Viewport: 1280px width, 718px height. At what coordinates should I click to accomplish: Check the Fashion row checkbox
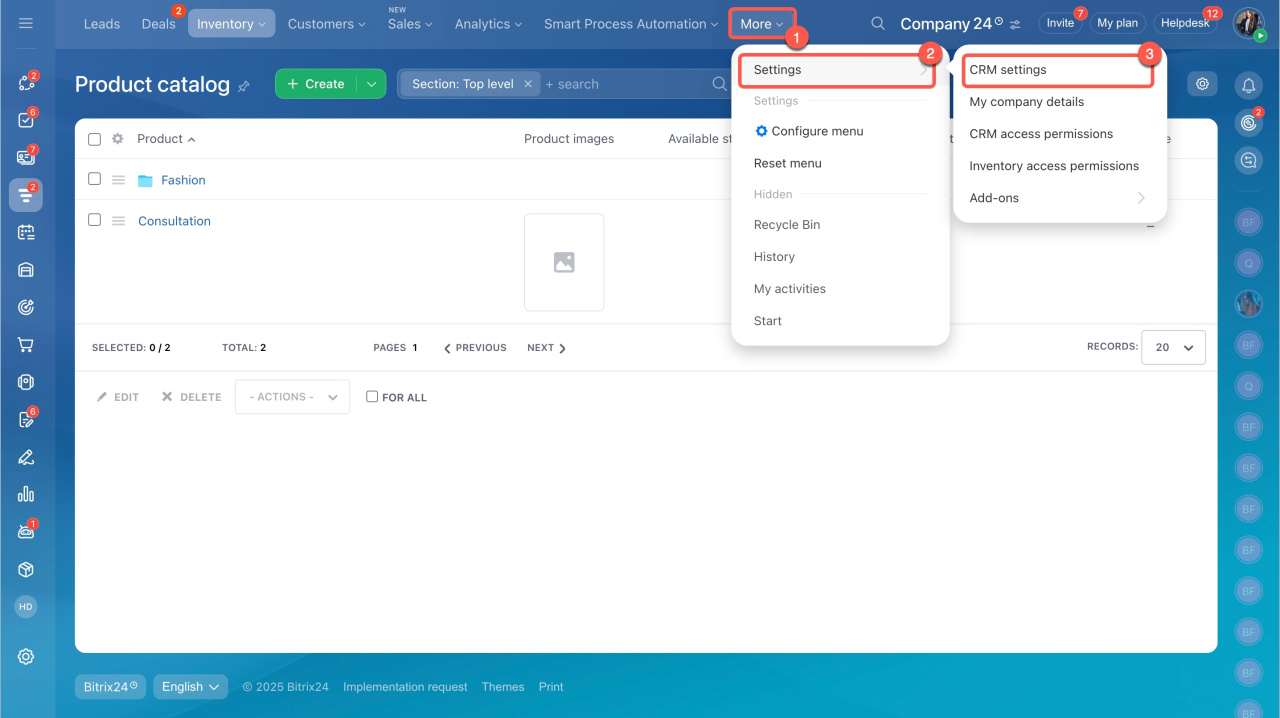coord(94,179)
